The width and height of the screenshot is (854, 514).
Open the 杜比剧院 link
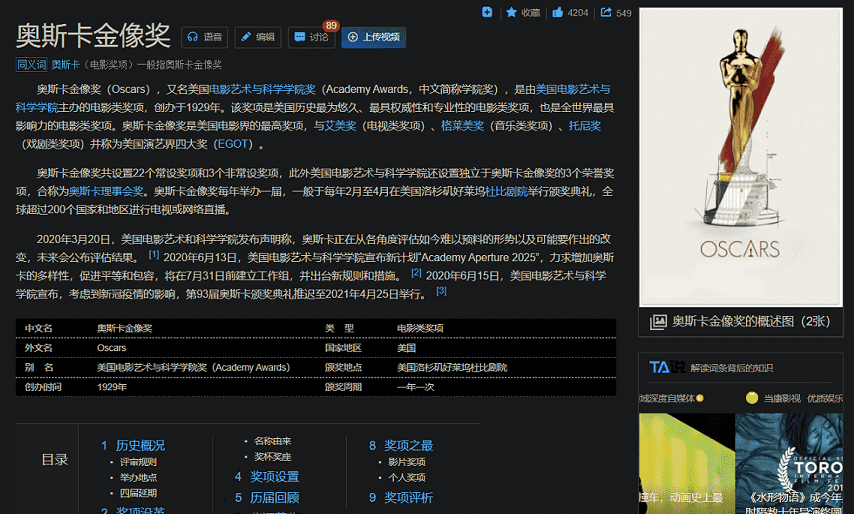[504, 191]
